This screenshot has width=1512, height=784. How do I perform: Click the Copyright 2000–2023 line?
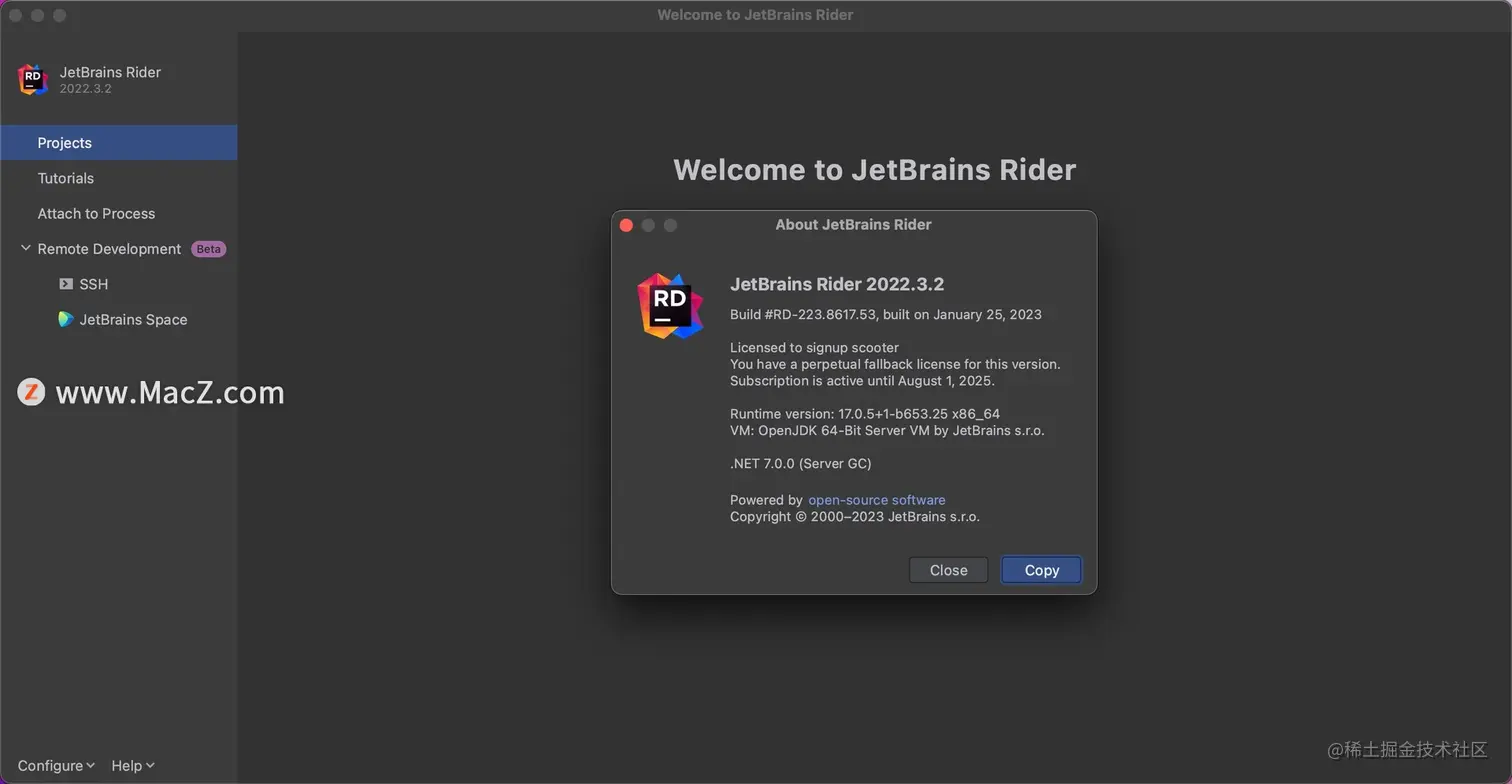(855, 517)
